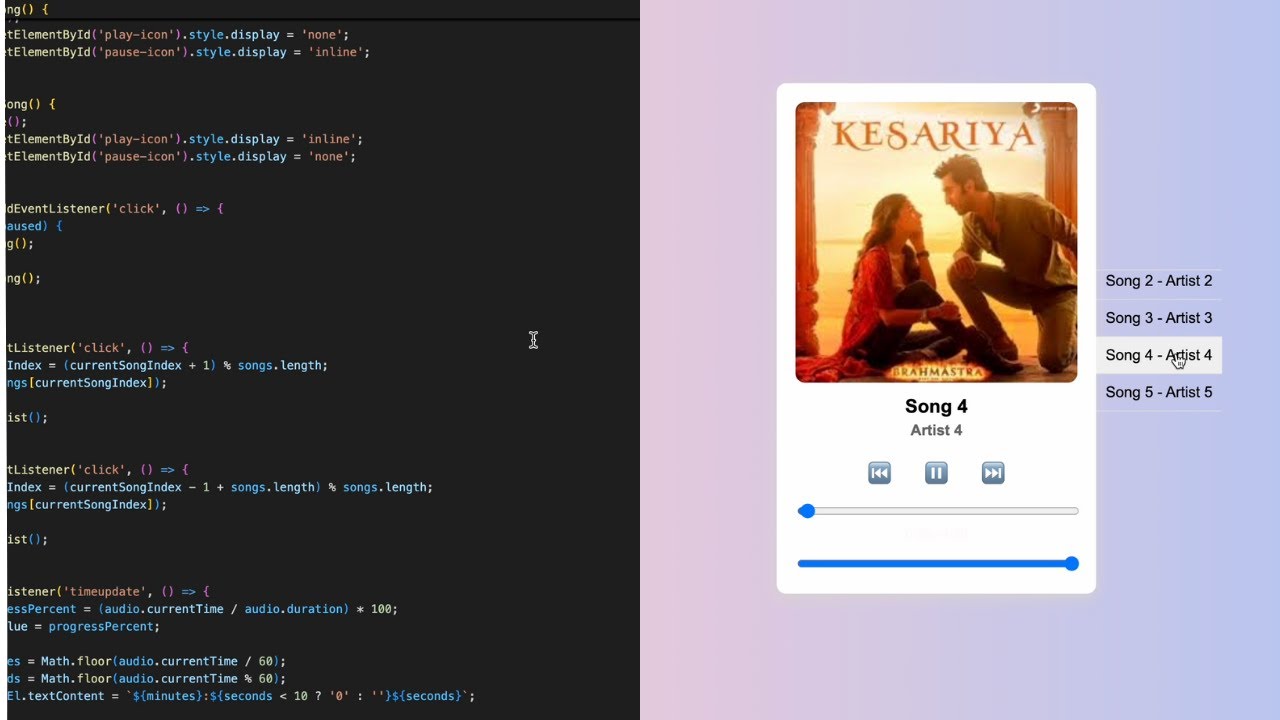Click the code line with progressPercent calculation

(x=201, y=609)
